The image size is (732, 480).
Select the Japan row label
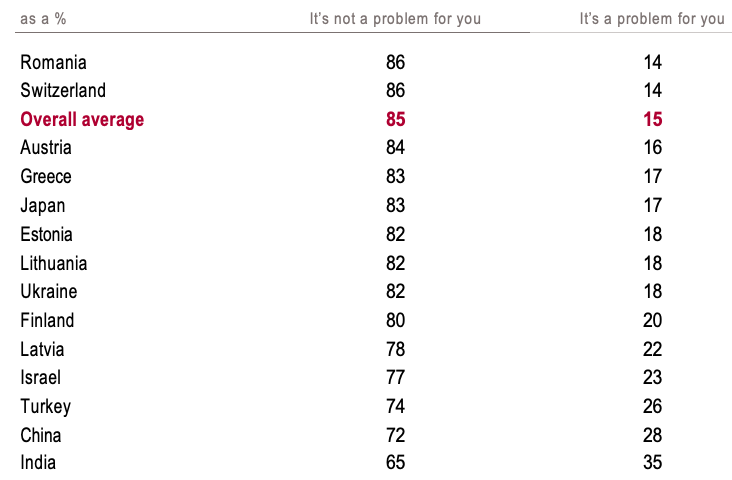point(43,206)
